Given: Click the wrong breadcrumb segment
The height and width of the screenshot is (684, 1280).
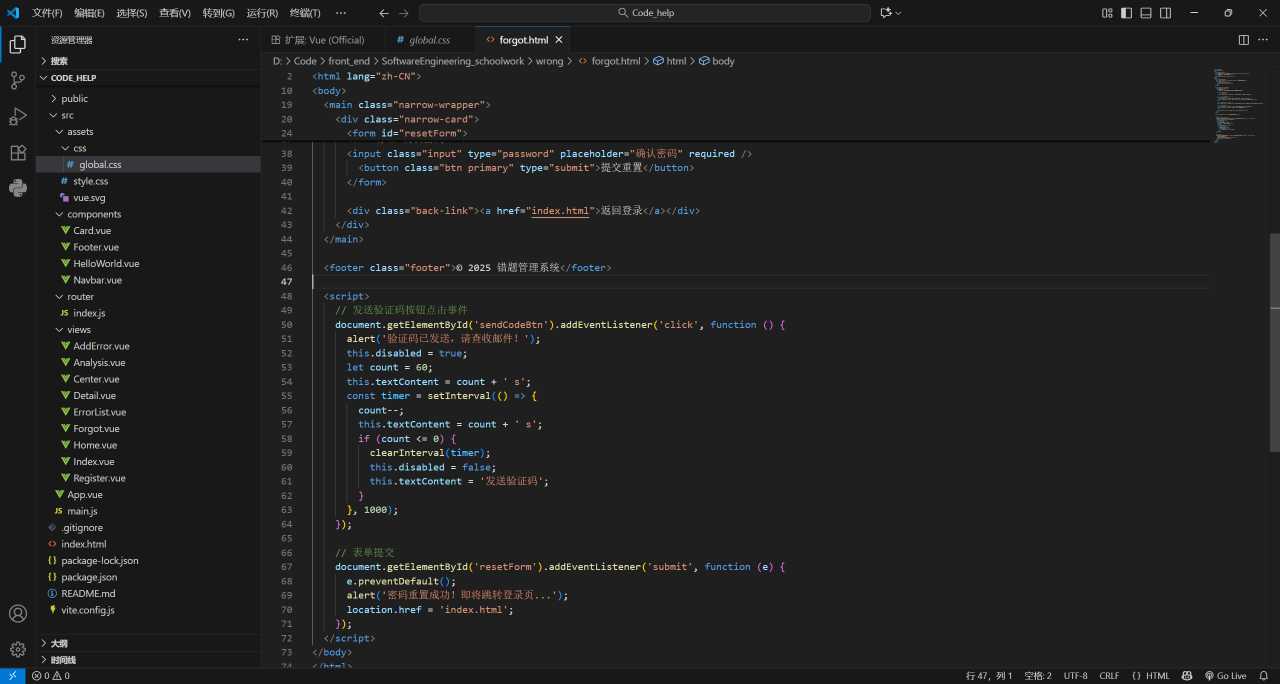Looking at the screenshot, I should [549, 61].
